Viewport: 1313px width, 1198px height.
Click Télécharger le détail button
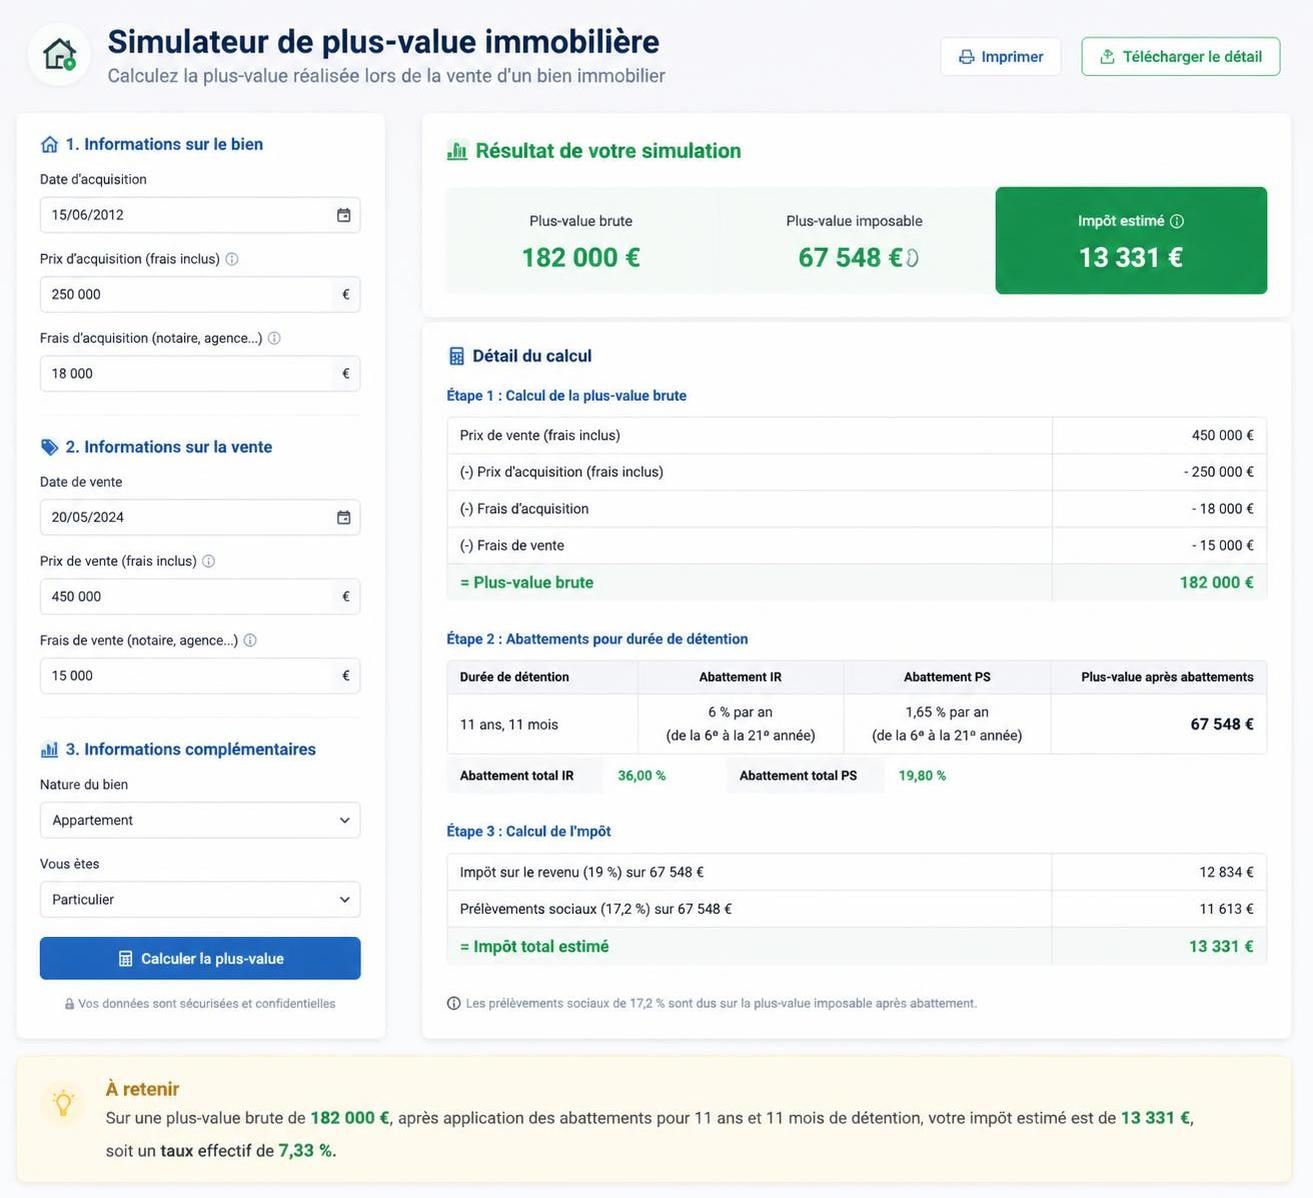point(1181,57)
